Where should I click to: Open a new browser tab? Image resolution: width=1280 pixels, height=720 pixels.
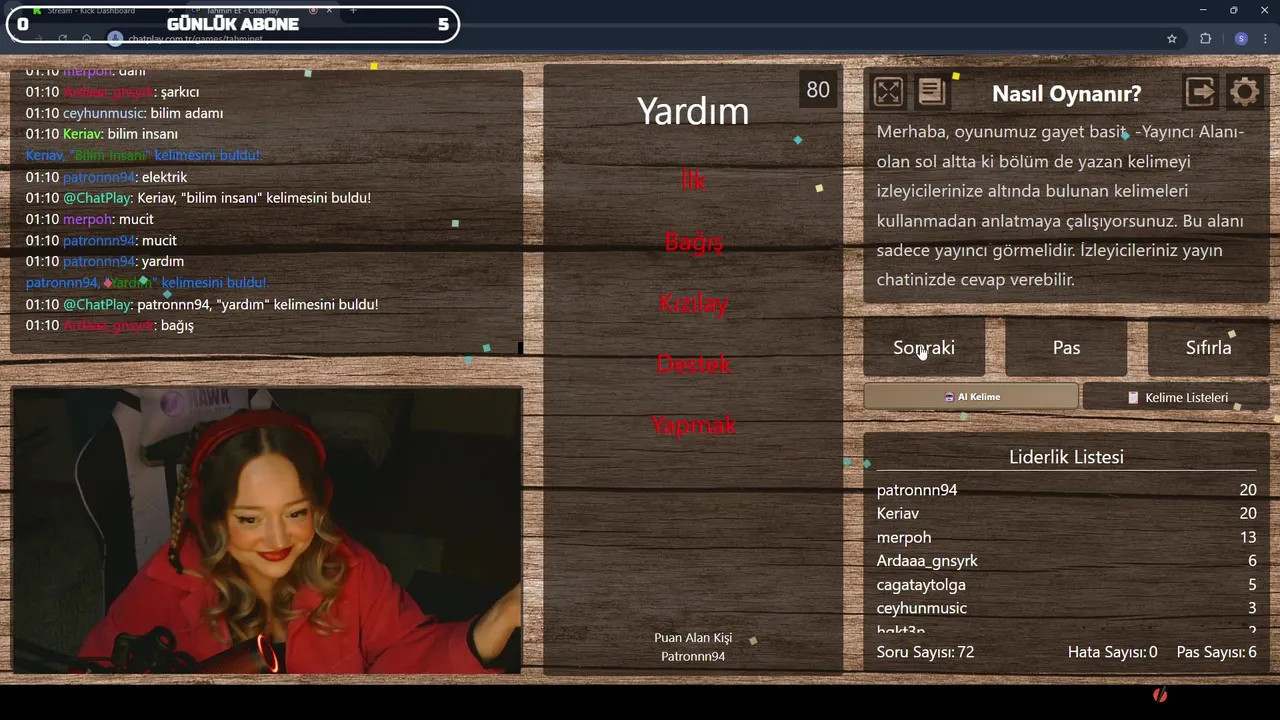pos(353,10)
